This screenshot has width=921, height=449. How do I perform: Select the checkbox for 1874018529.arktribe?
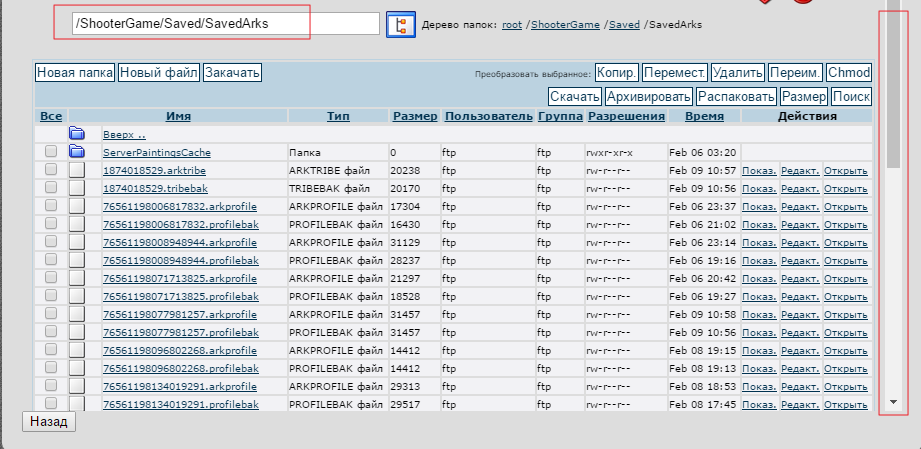coord(51,170)
